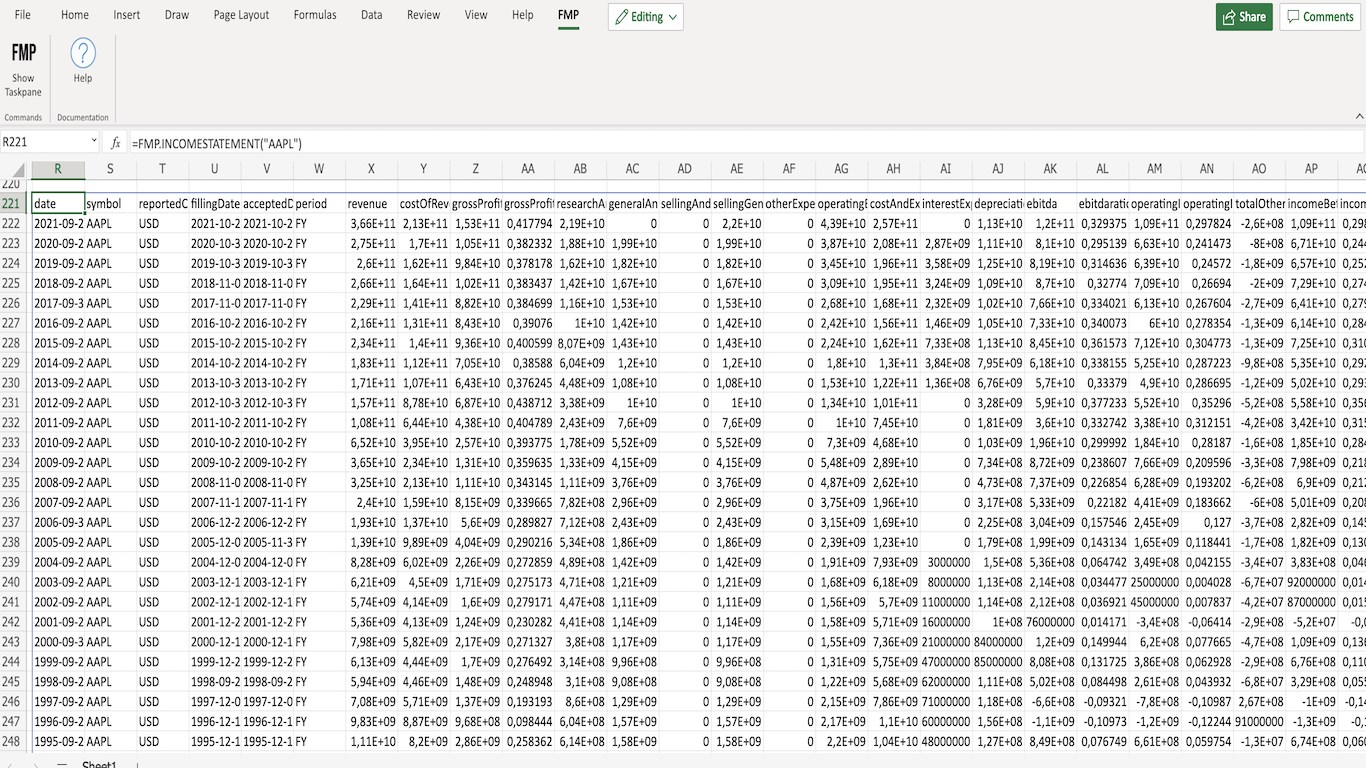
Task: Click the "totalOther" header cell
Action: click(x=1259, y=204)
